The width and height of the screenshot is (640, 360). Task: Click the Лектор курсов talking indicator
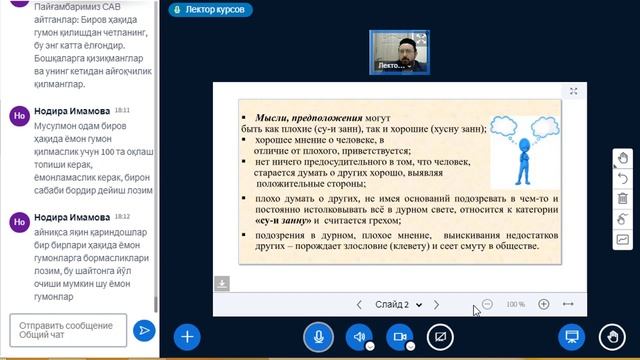point(211,9)
